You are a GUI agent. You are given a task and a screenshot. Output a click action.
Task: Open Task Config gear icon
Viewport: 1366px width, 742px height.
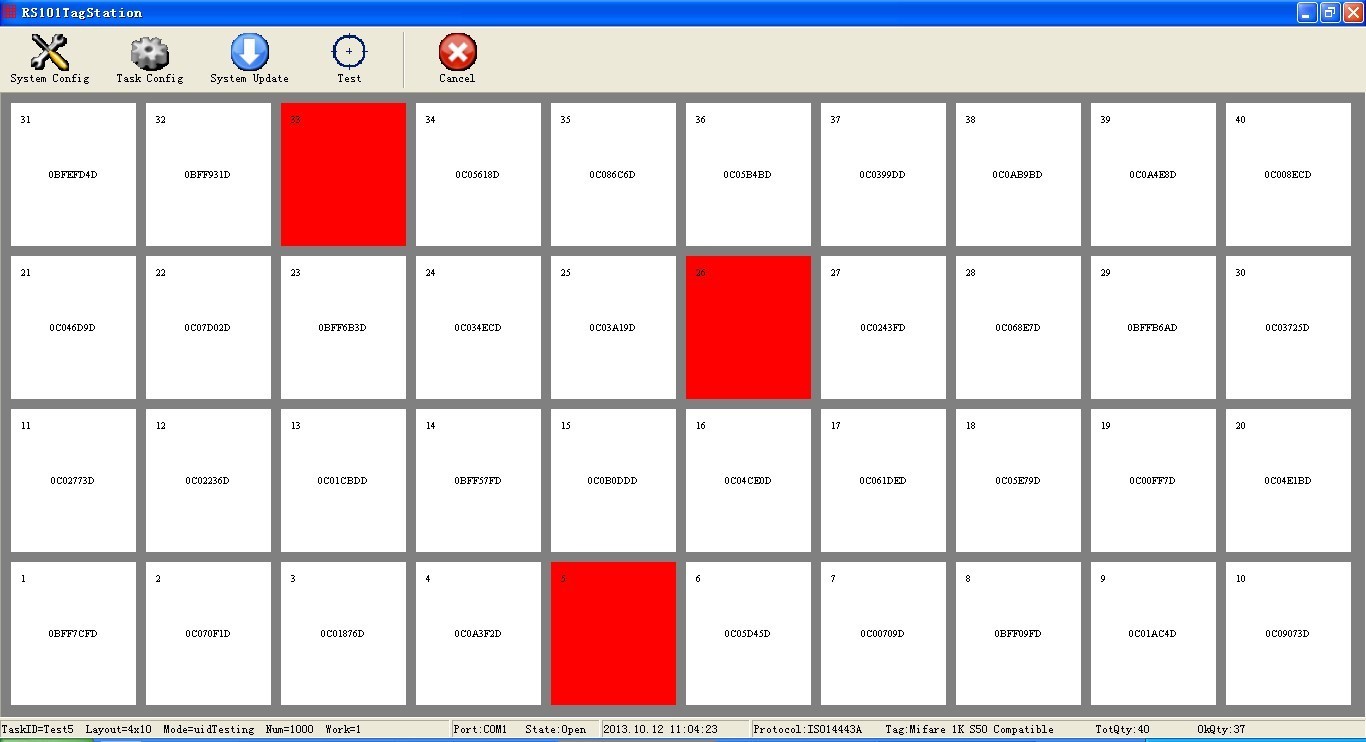pos(149,52)
